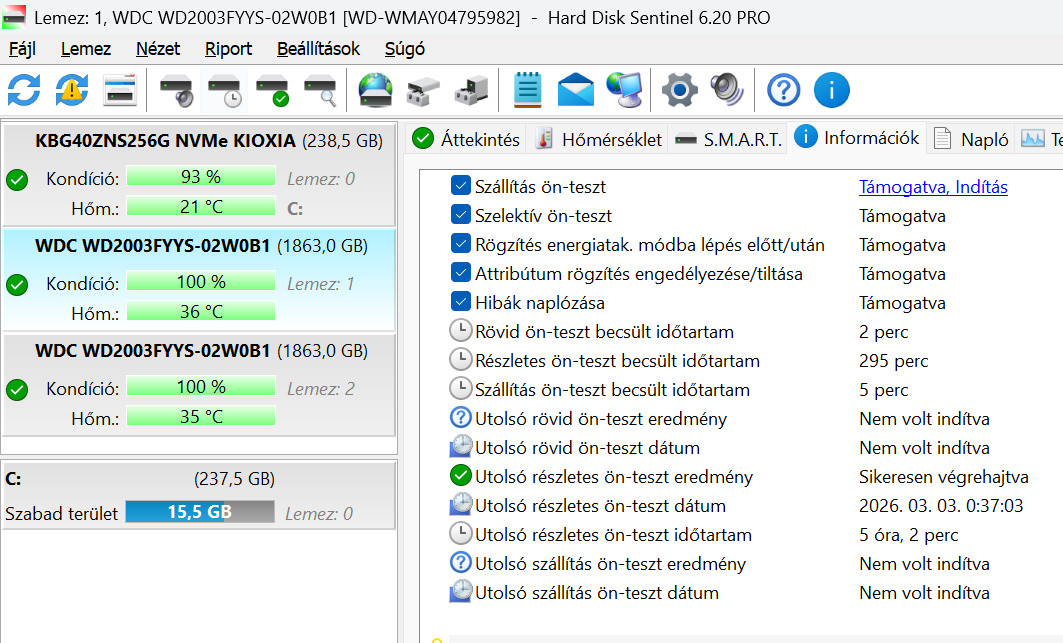Switch to the S.M.A.R.T. tab
This screenshot has width=1063, height=643.
click(729, 139)
